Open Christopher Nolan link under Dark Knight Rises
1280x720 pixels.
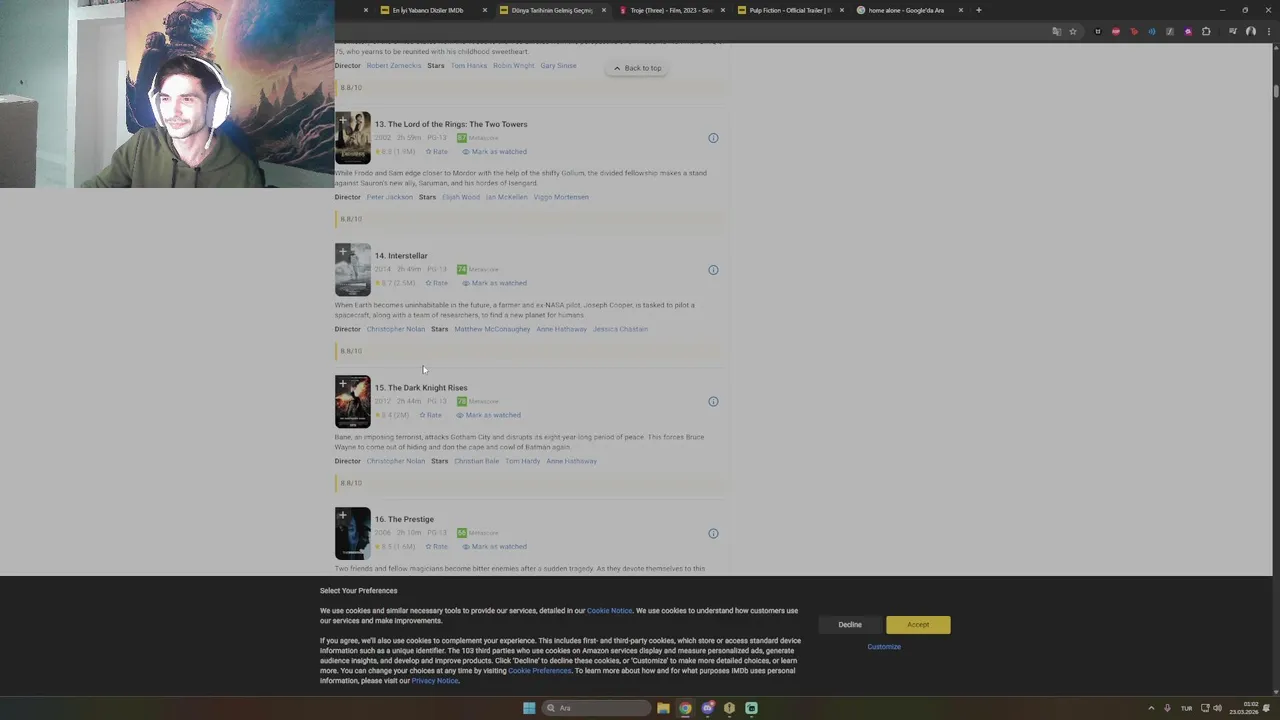tap(396, 461)
